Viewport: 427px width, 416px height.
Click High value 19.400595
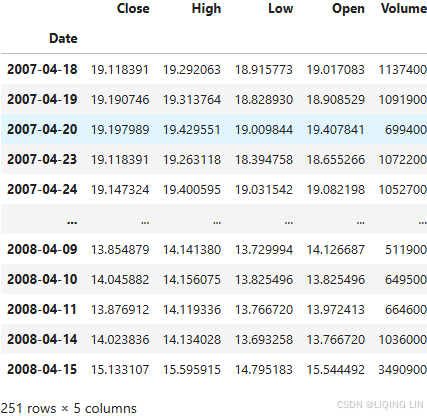point(192,190)
